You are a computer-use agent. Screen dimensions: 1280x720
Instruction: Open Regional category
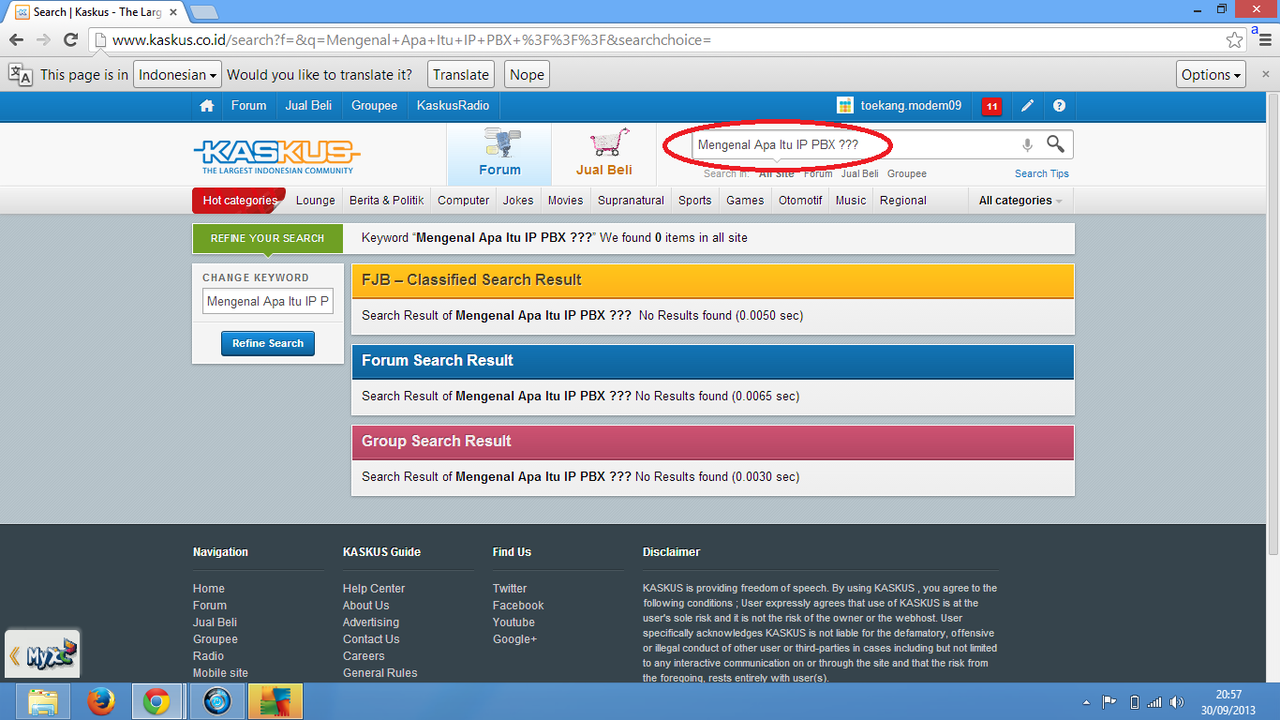click(x=903, y=200)
